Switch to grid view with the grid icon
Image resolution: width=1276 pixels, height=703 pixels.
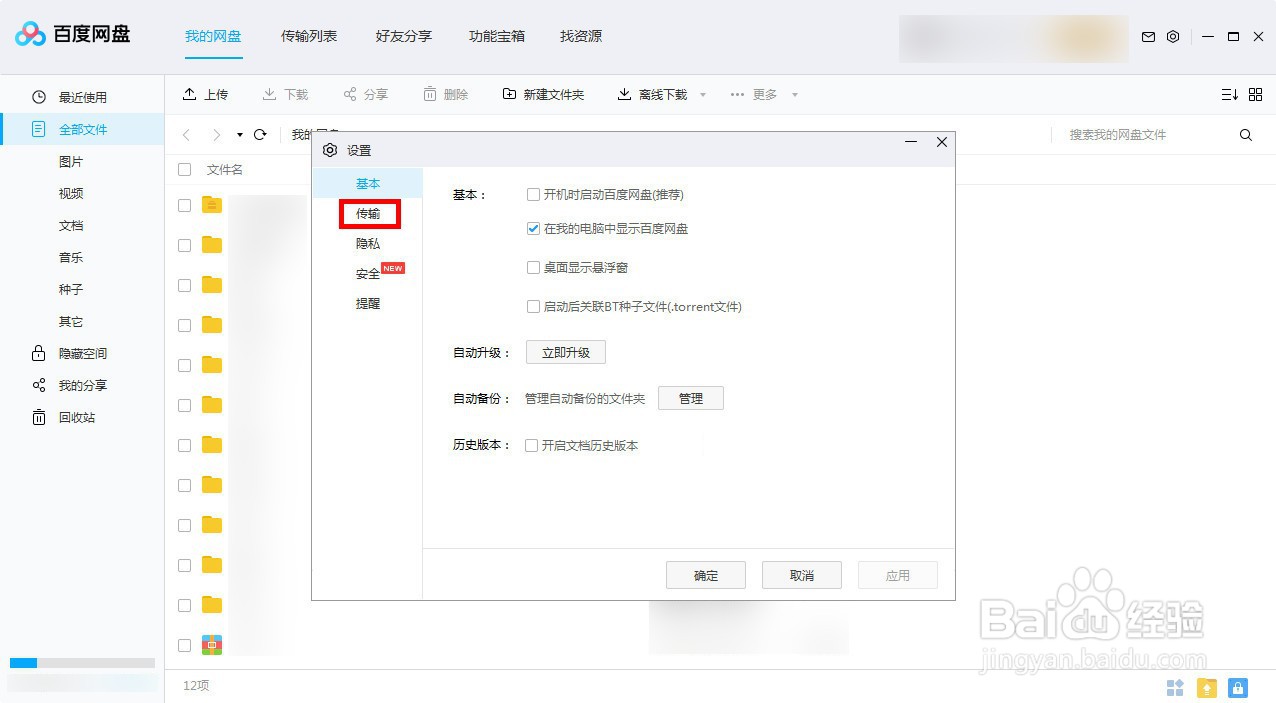tap(1255, 94)
